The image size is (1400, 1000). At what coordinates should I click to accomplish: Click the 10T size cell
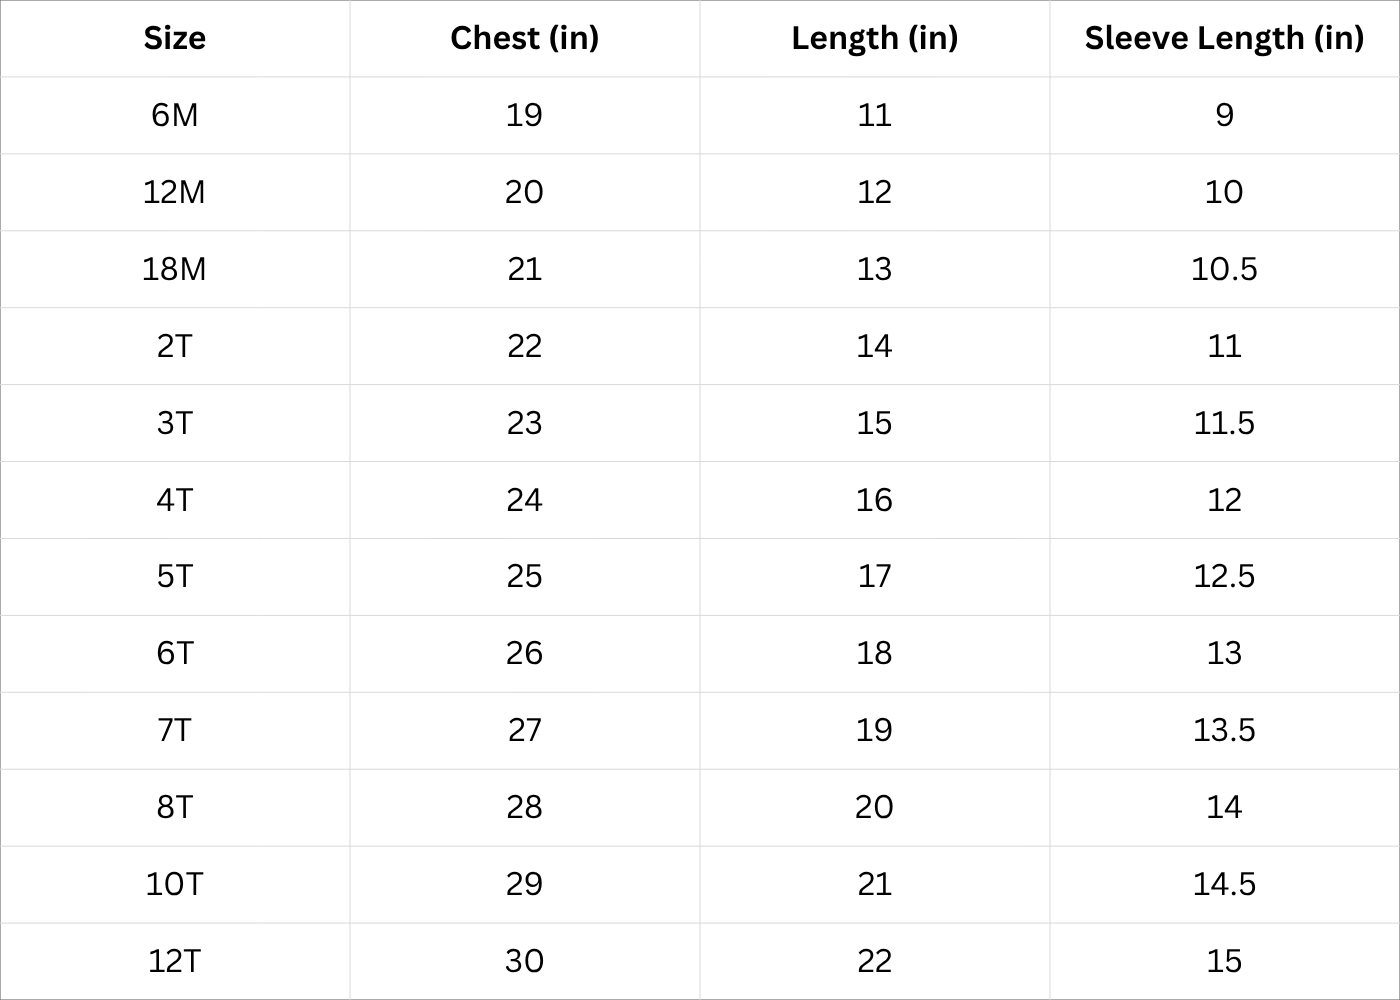[175, 884]
